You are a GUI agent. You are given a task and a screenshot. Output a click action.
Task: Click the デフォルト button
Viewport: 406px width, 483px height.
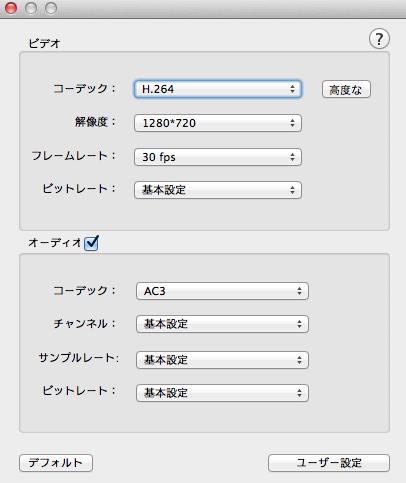pyautogui.click(x=56, y=463)
